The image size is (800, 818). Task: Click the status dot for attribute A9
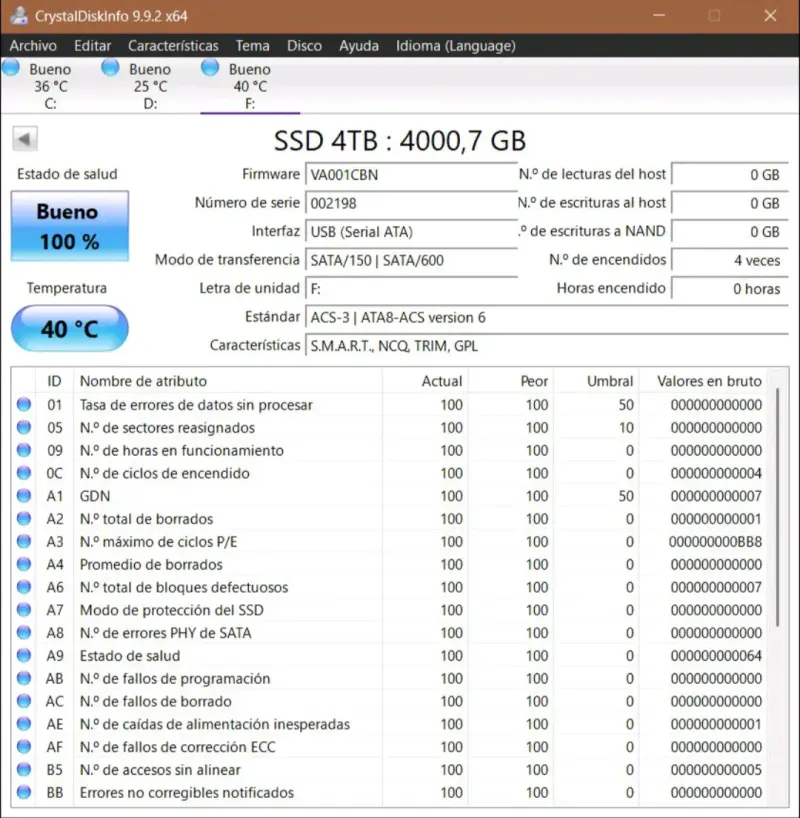click(24, 655)
